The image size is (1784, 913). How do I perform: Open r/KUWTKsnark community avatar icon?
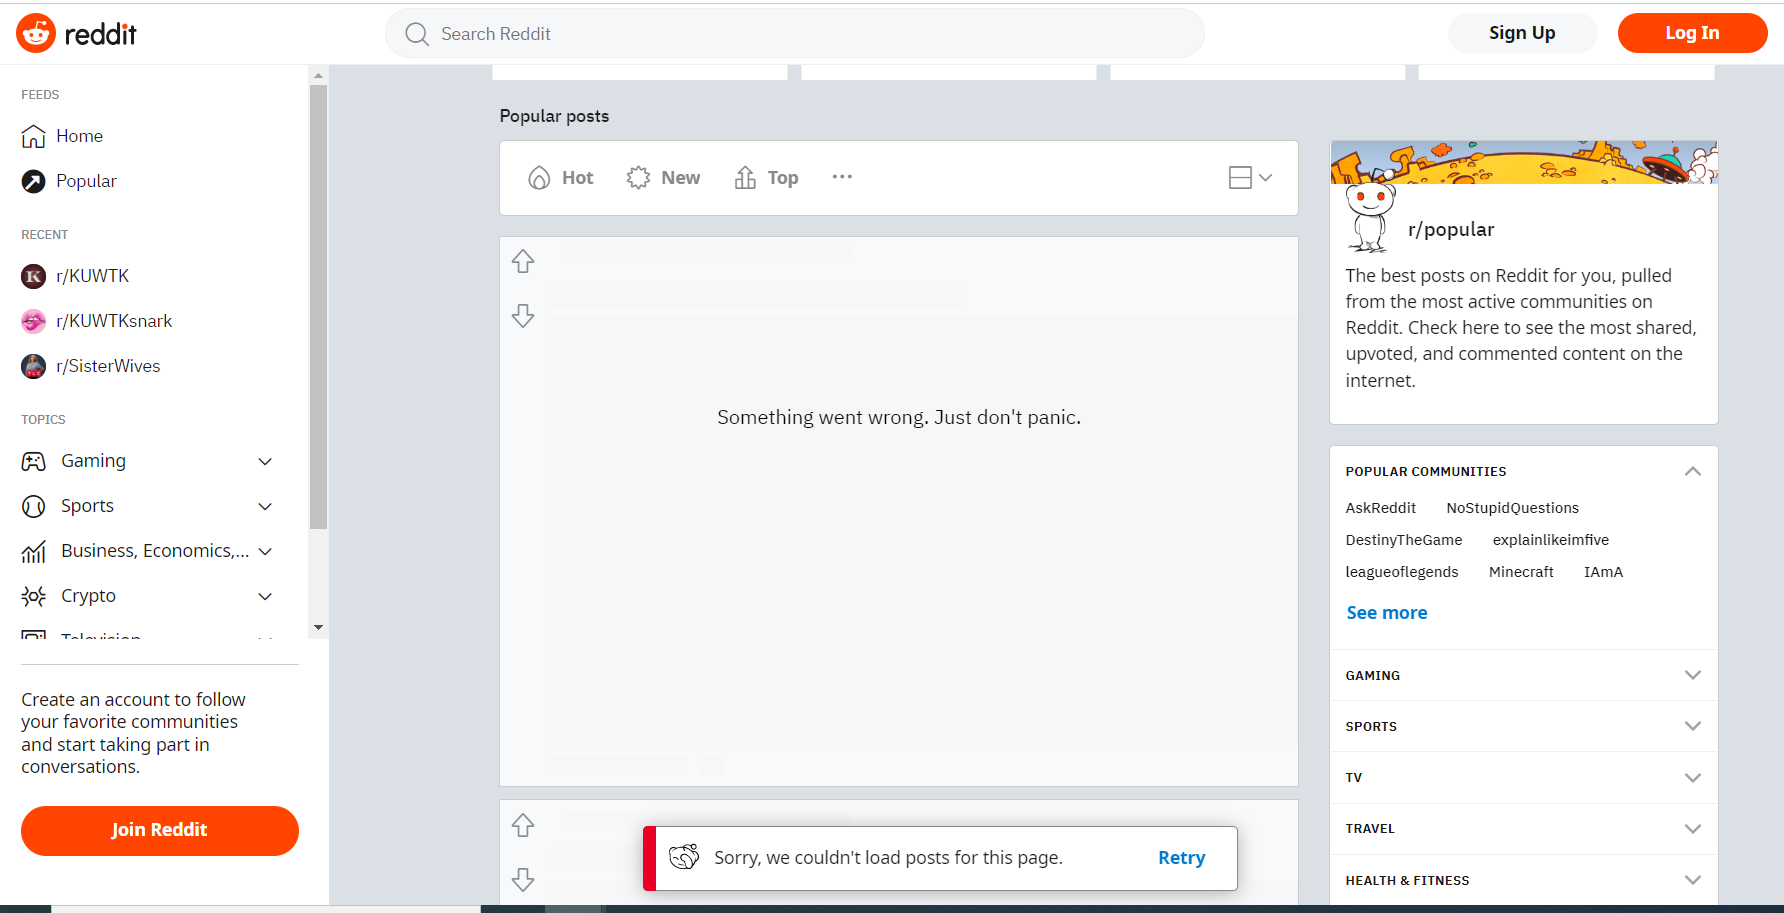(34, 321)
